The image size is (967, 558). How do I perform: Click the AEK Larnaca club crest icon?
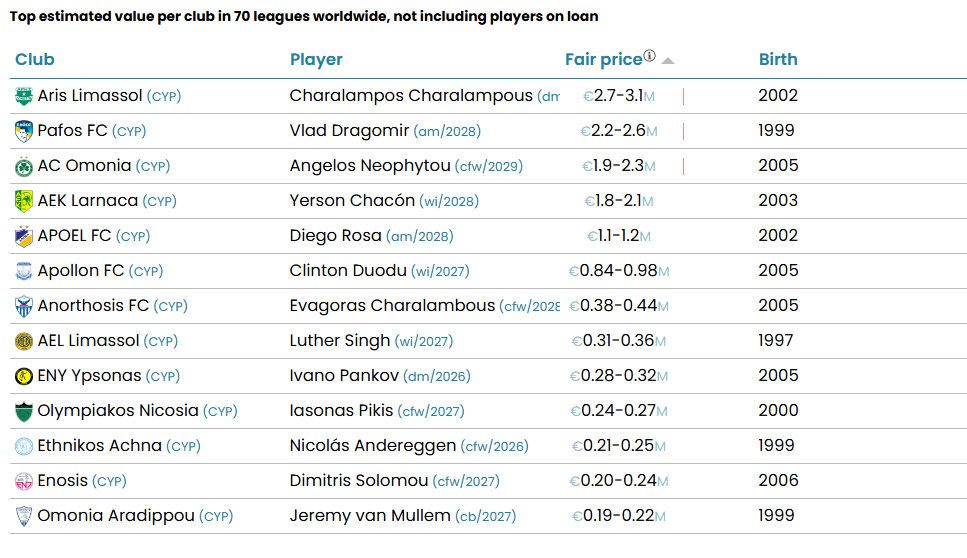(x=24, y=201)
